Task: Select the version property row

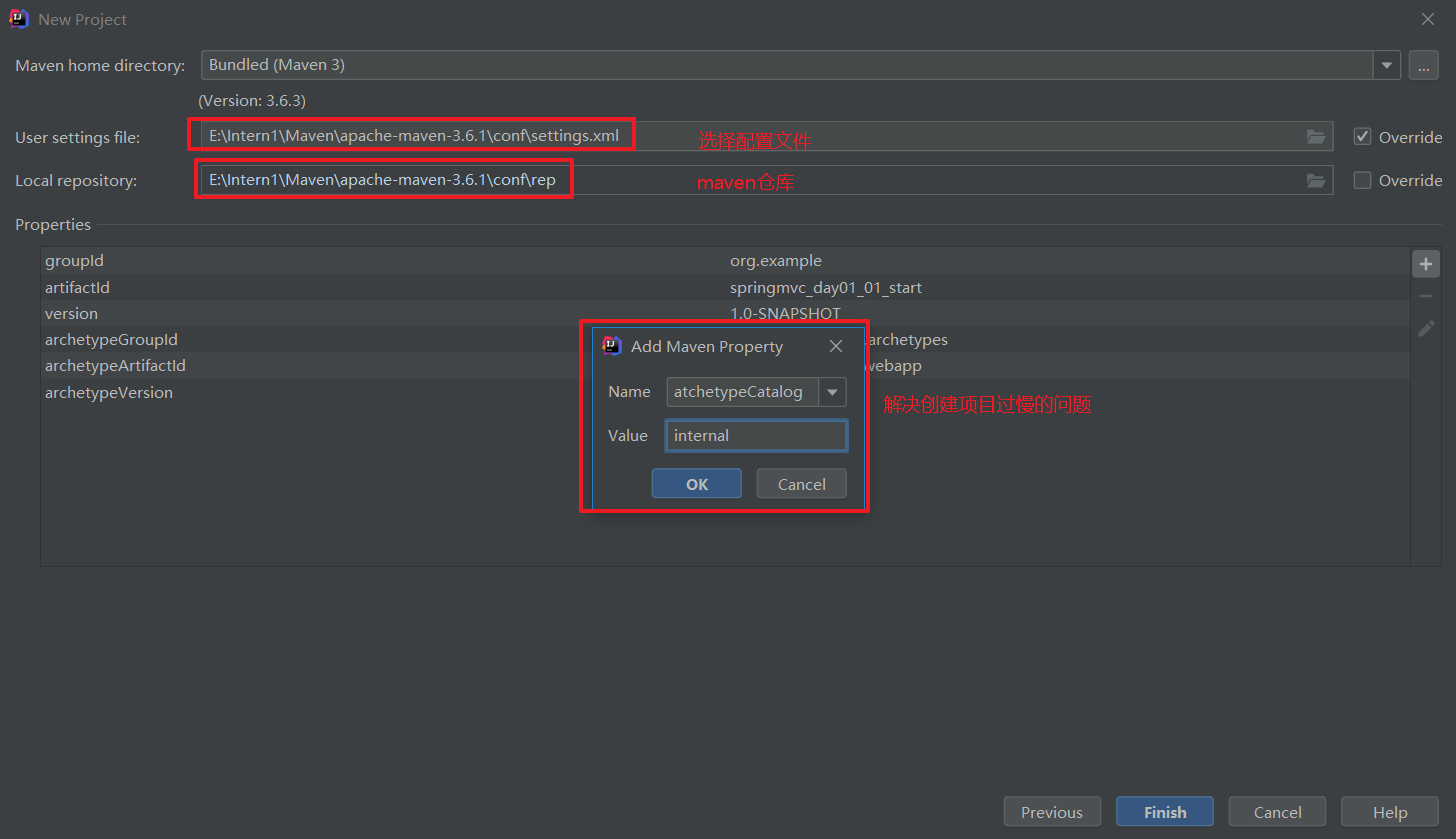Action: pos(725,313)
